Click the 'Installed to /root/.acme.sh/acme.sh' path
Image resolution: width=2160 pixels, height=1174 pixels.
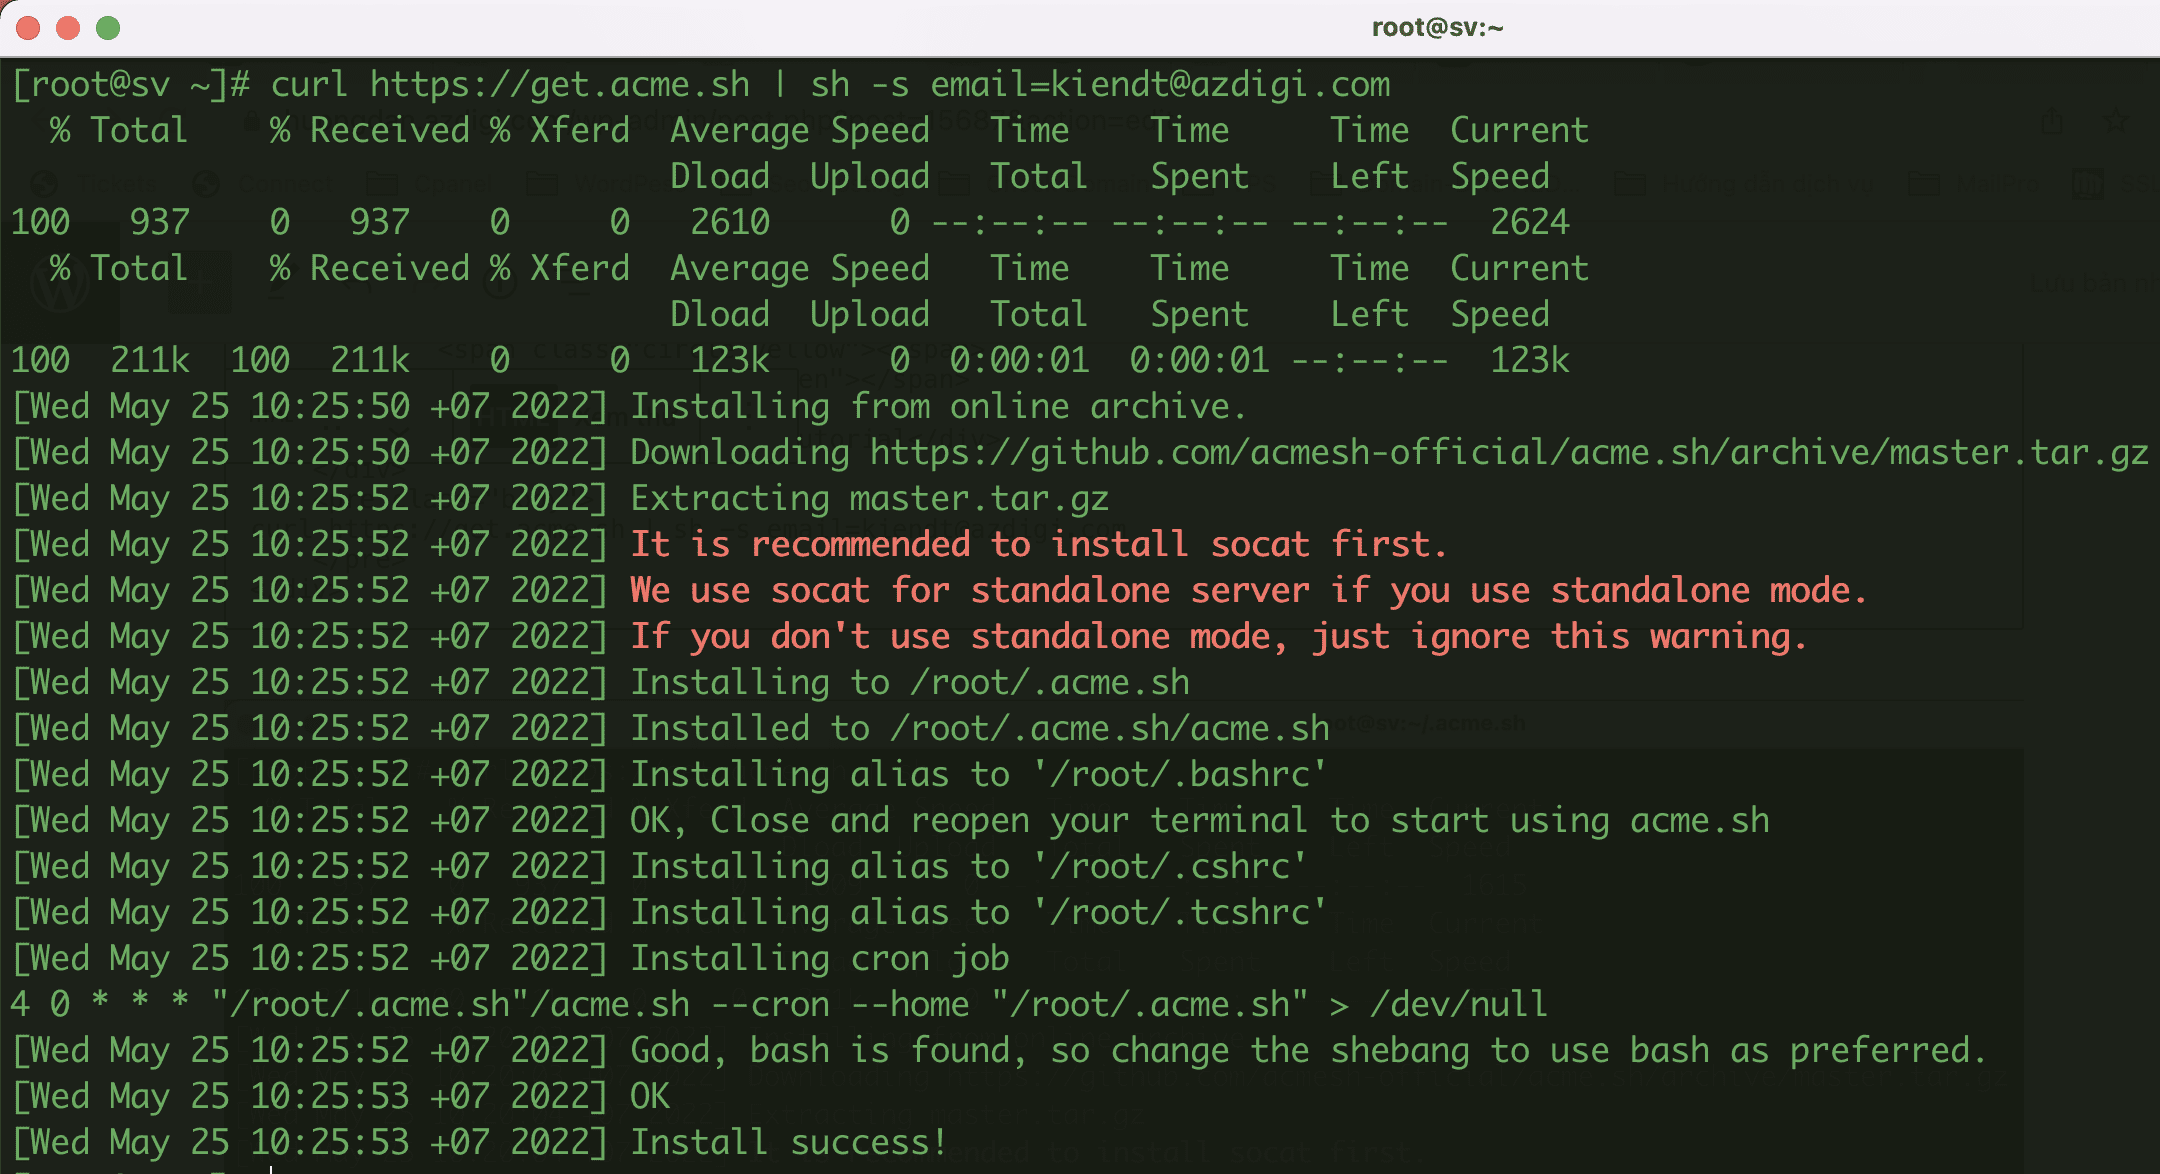(1109, 729)
